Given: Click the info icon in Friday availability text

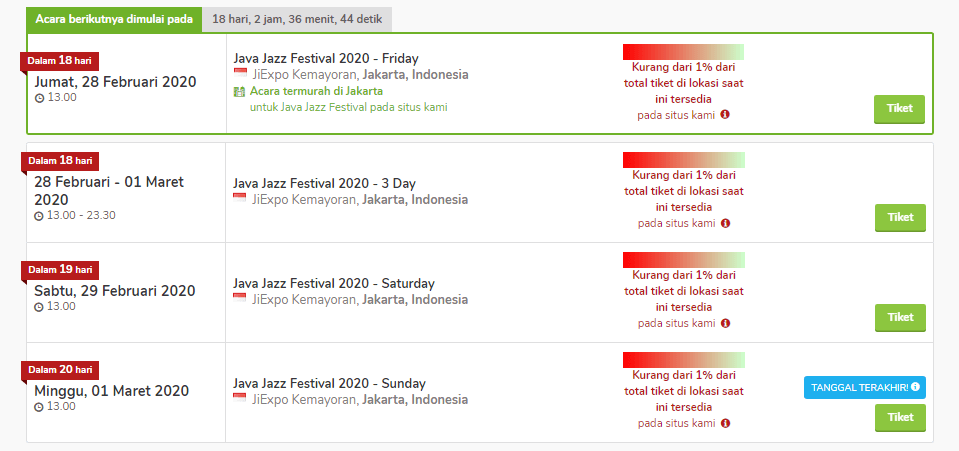Looking at the screenshot, I should click(x=725, y=114).
